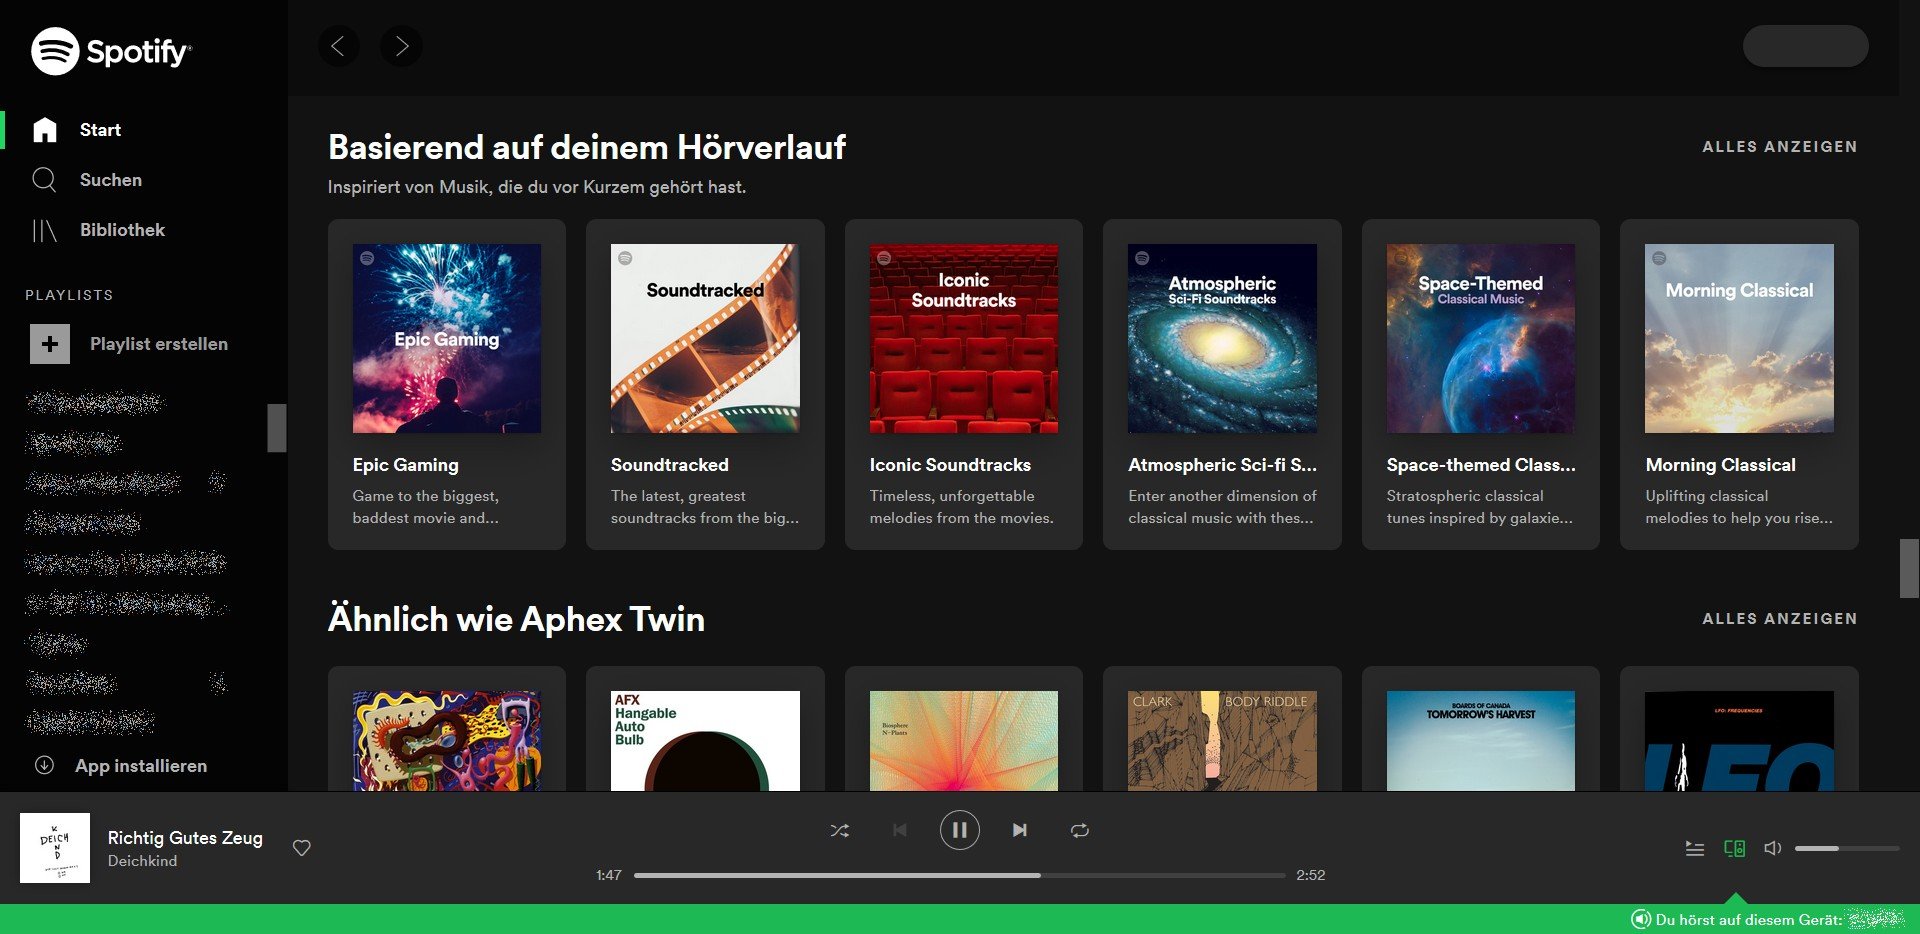This screenshot has height=934, width=1920.
Task: Open the AFX Hangable Auto Bulb album
Action: point(705,741)
